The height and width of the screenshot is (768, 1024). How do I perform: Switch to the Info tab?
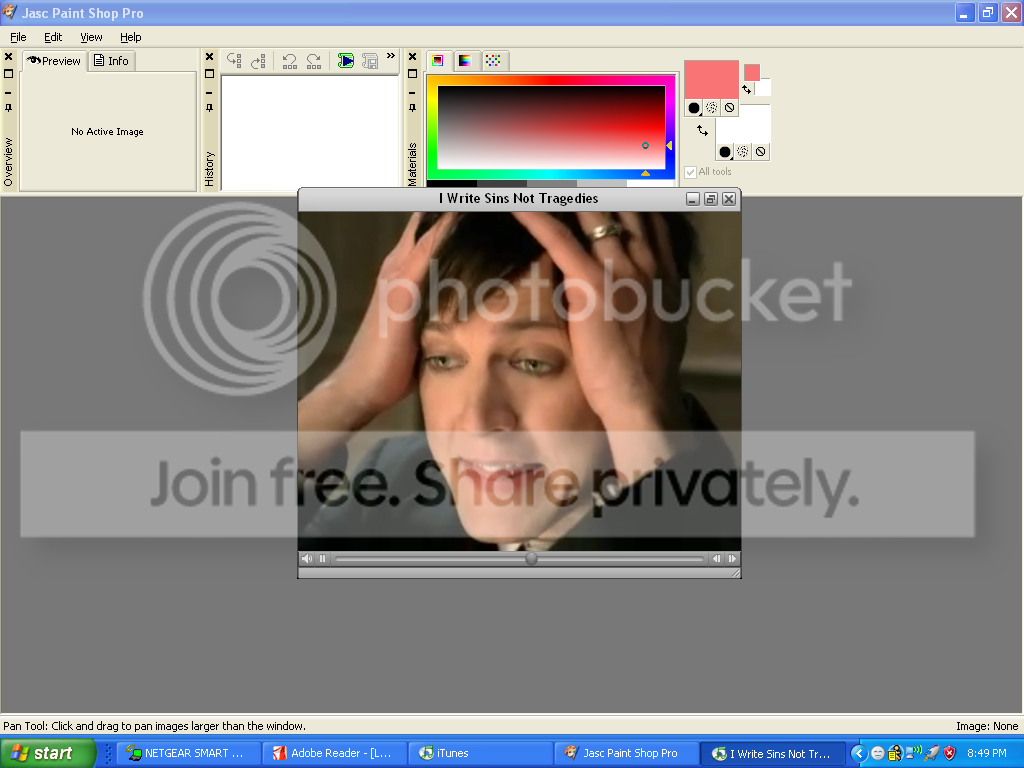pos(112,61)
